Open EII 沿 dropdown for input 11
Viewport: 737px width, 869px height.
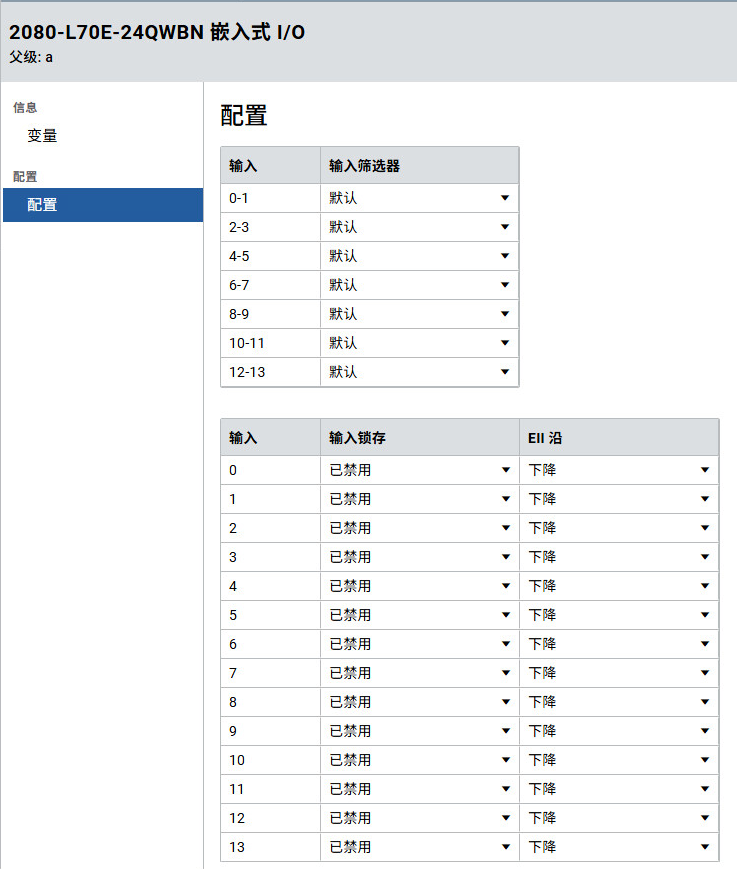coord(619,789)
